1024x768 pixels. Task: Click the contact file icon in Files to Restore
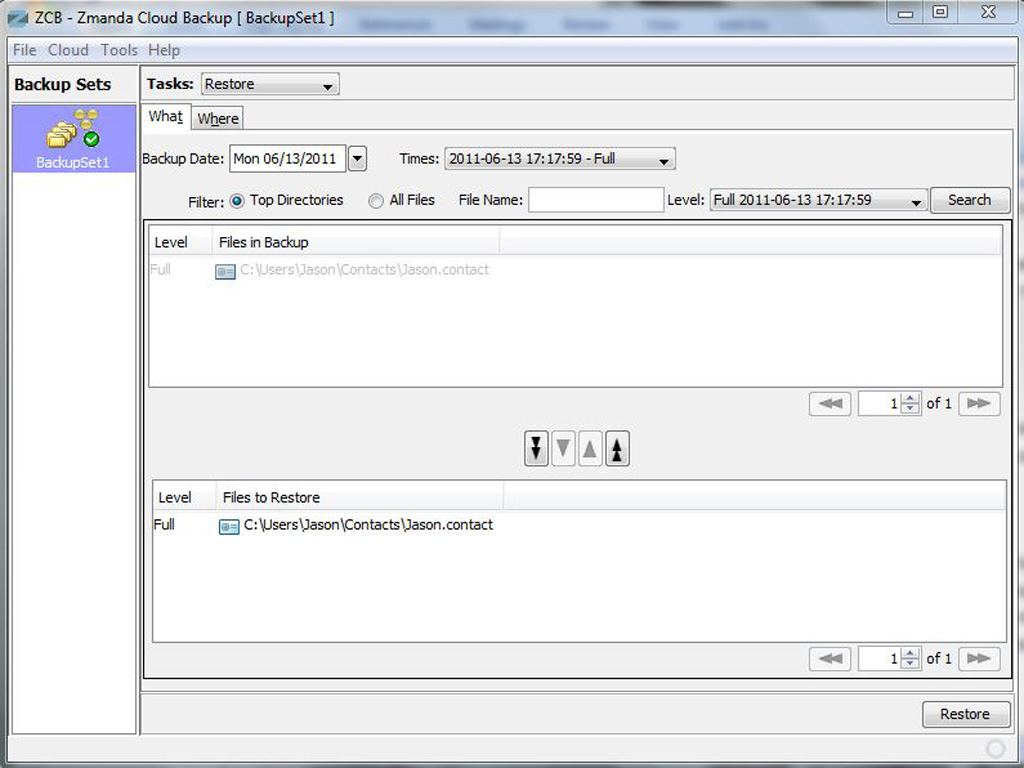(x=229, y=526)
